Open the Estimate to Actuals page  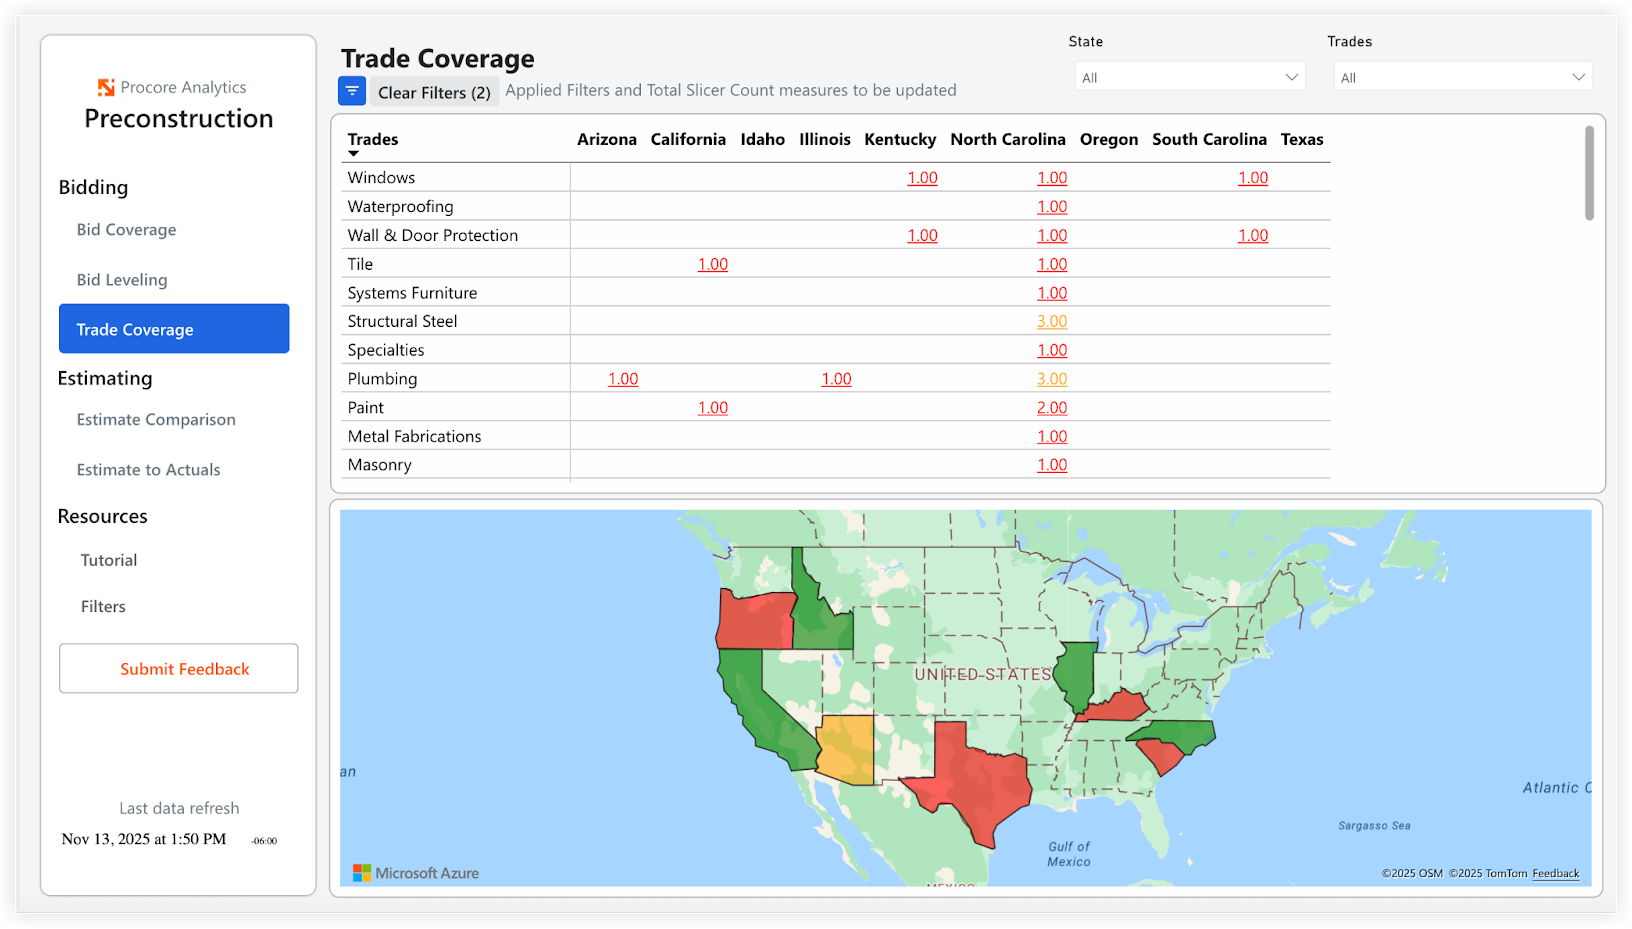(148, 469)
